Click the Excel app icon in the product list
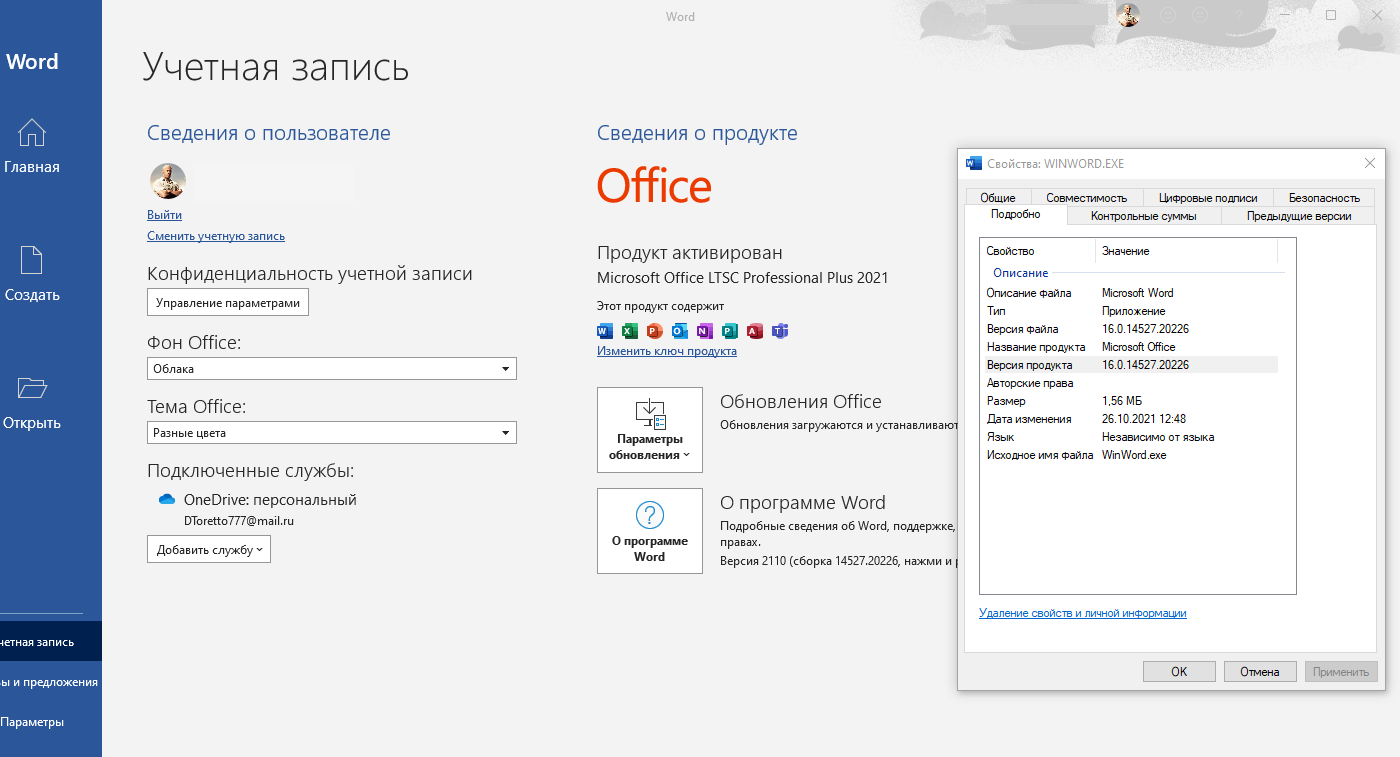1400x757 pixels. (x=630, y=331)
